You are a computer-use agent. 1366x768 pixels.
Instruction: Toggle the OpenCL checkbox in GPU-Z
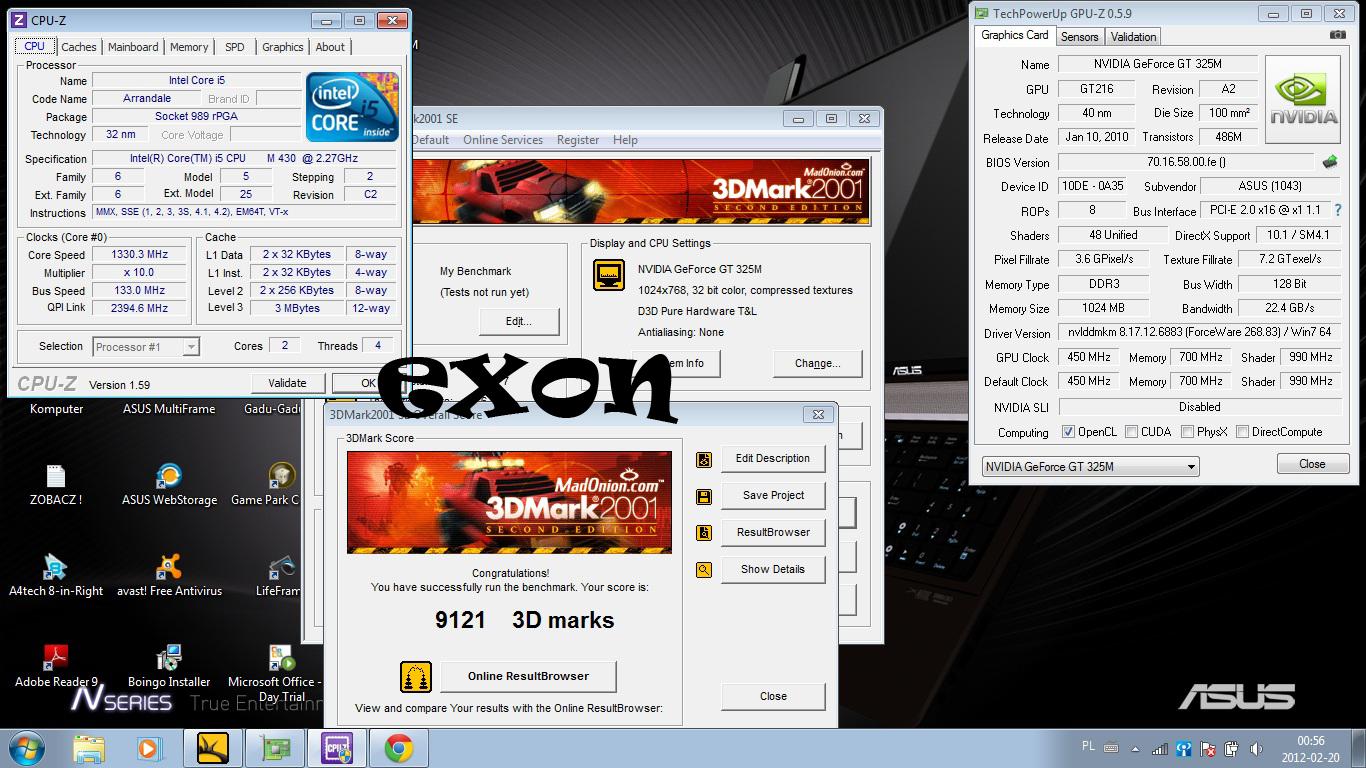pos(1068,432)
